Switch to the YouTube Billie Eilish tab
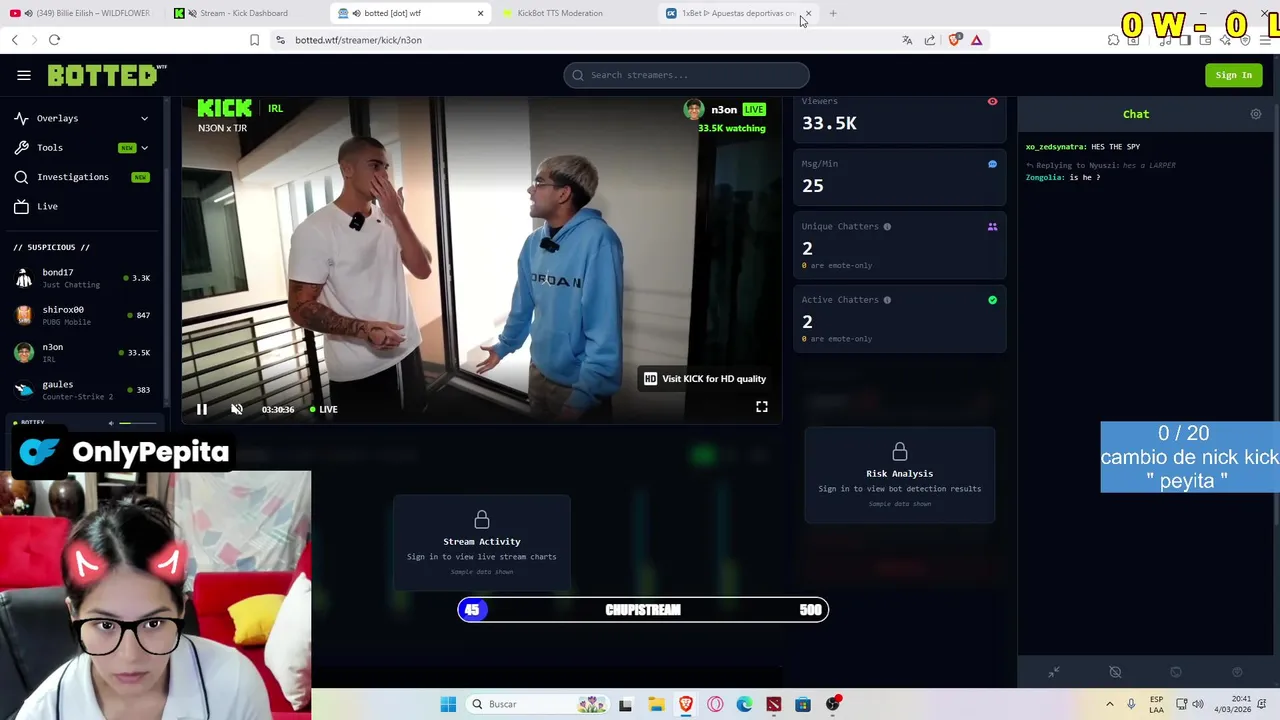 [x=80, y=13]
